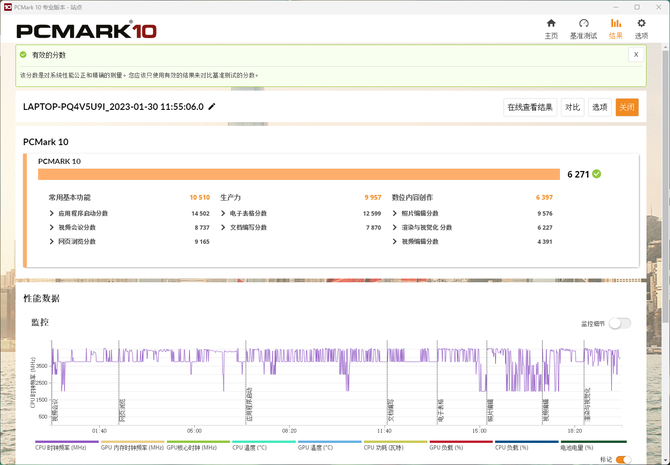Select the 应用程序启动 marker on the chart
Viewport: 670px width, 465px height.
pyautogui.click(x=249, y=404)
